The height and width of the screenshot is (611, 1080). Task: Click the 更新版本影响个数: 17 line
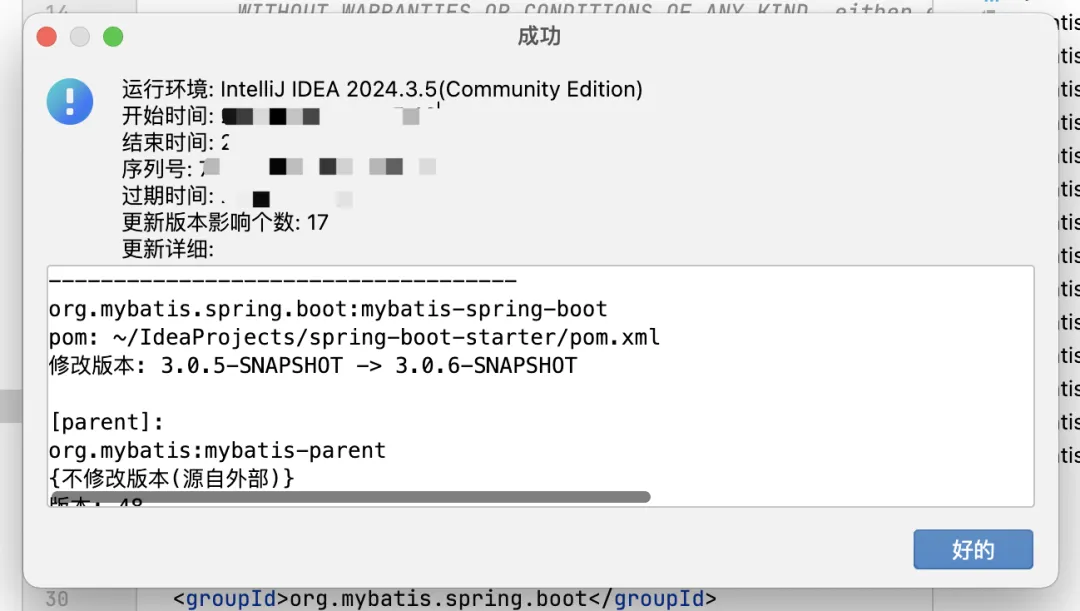(x=225, y=222)
